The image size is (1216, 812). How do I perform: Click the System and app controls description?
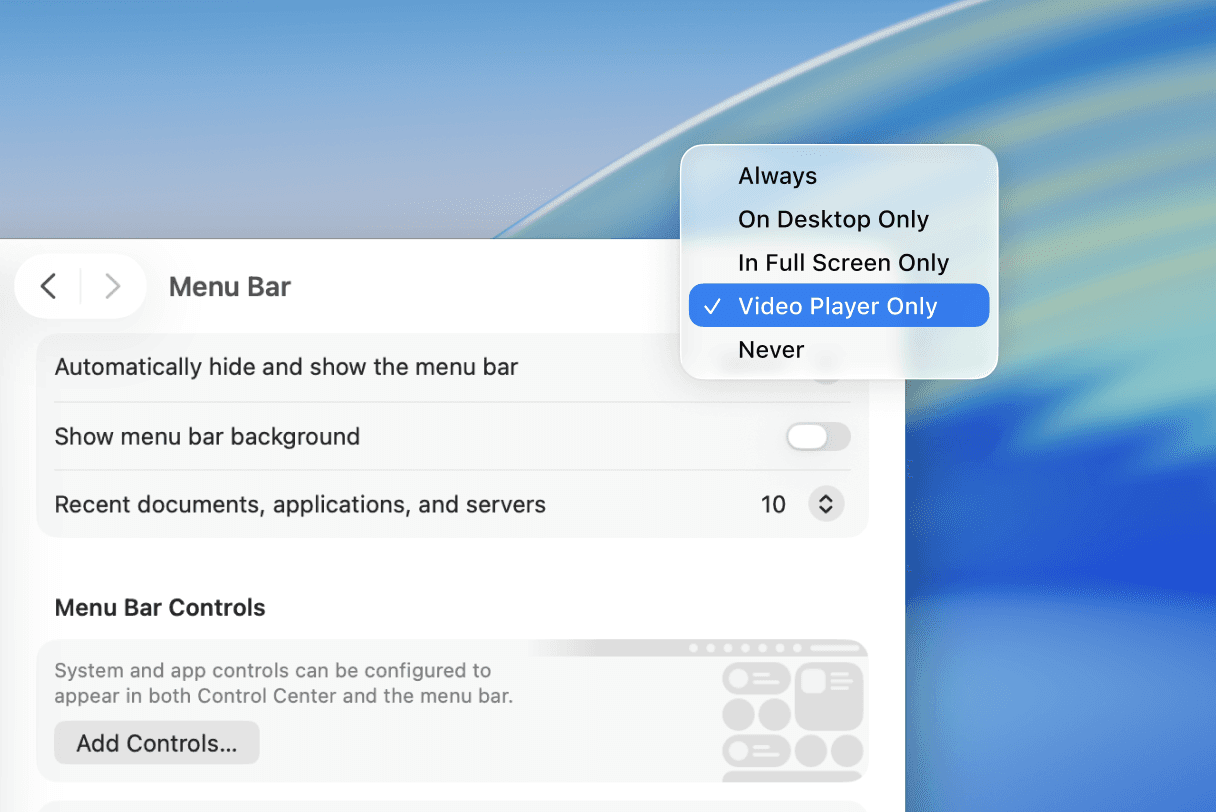pyautogui.click(x=283, y=683)
